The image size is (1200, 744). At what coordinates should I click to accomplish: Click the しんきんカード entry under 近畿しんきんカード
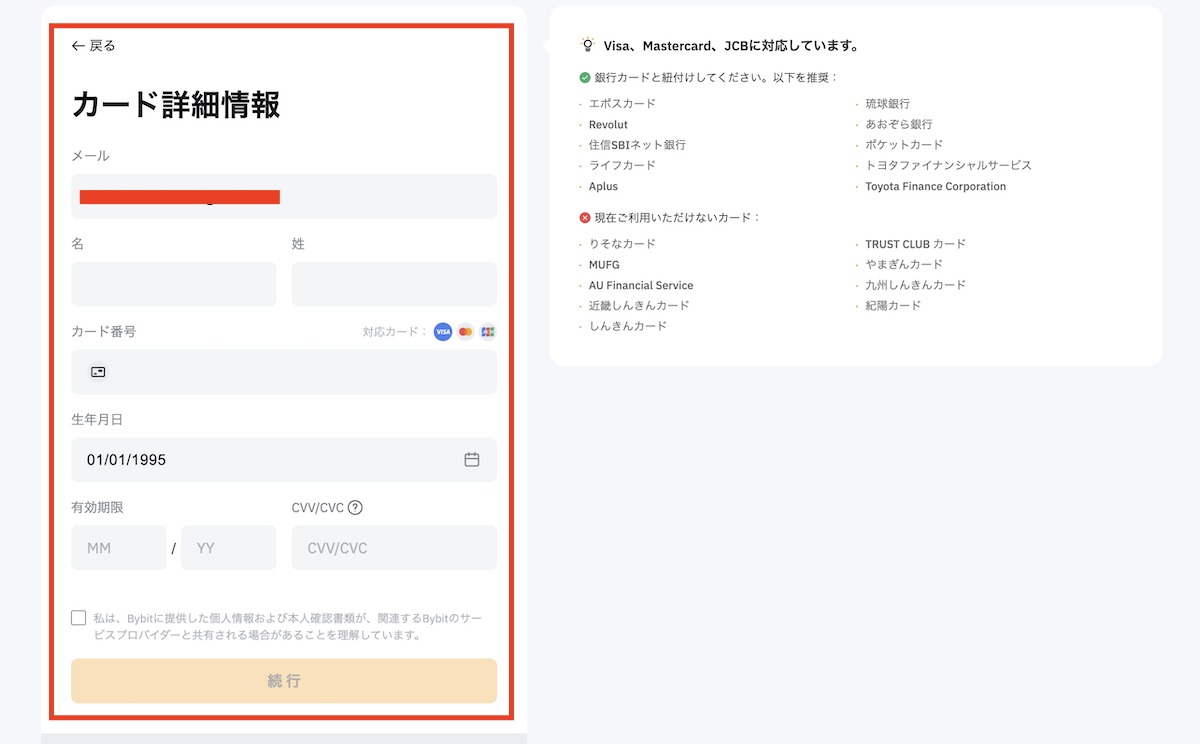628,326
